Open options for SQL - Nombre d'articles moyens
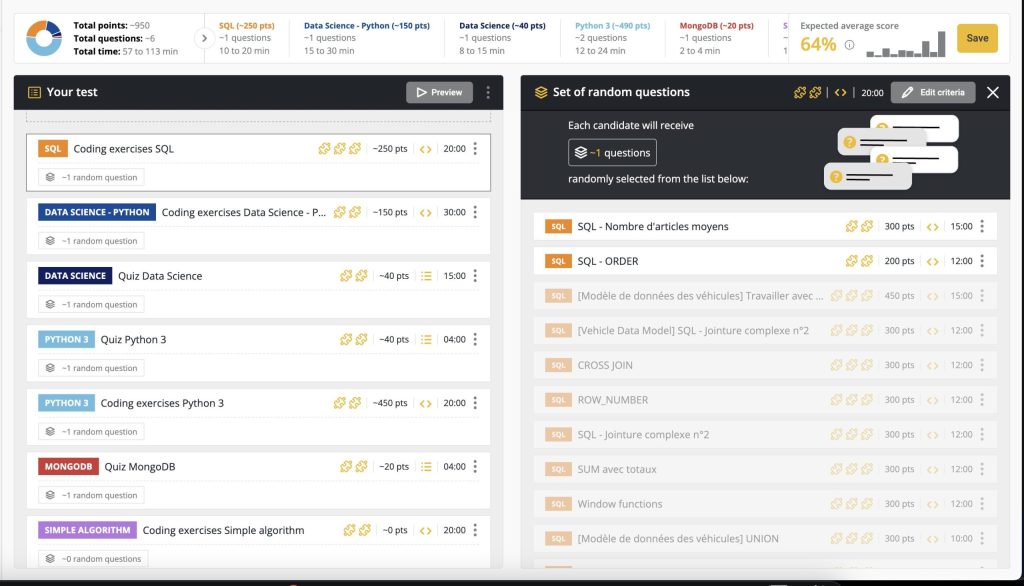The width and height of the screenshot is (1024, 586). click(982, 227)
